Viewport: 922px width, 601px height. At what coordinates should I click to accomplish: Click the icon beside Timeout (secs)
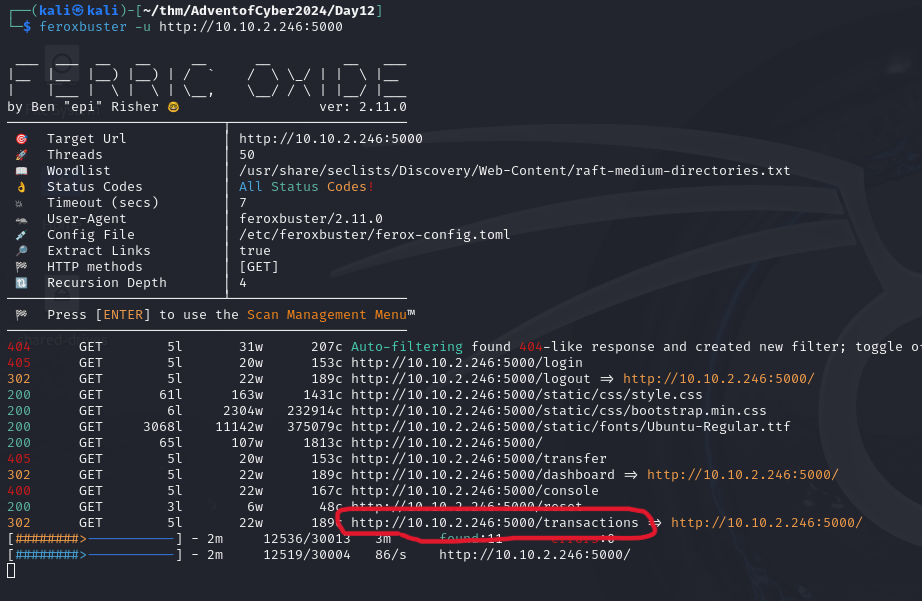click(x=19, y=203)
